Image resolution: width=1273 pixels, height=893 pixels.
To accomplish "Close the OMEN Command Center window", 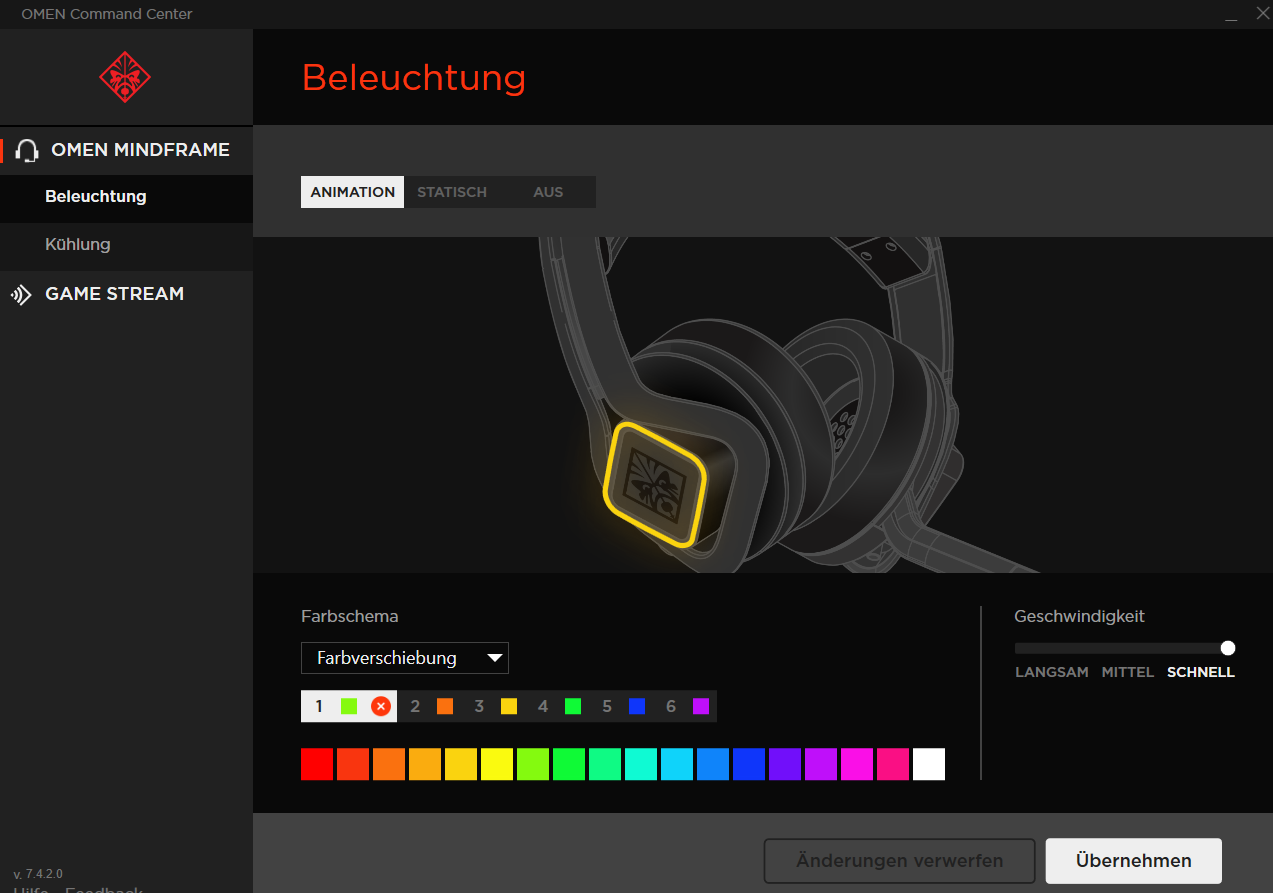I will tap(1262, 14).
